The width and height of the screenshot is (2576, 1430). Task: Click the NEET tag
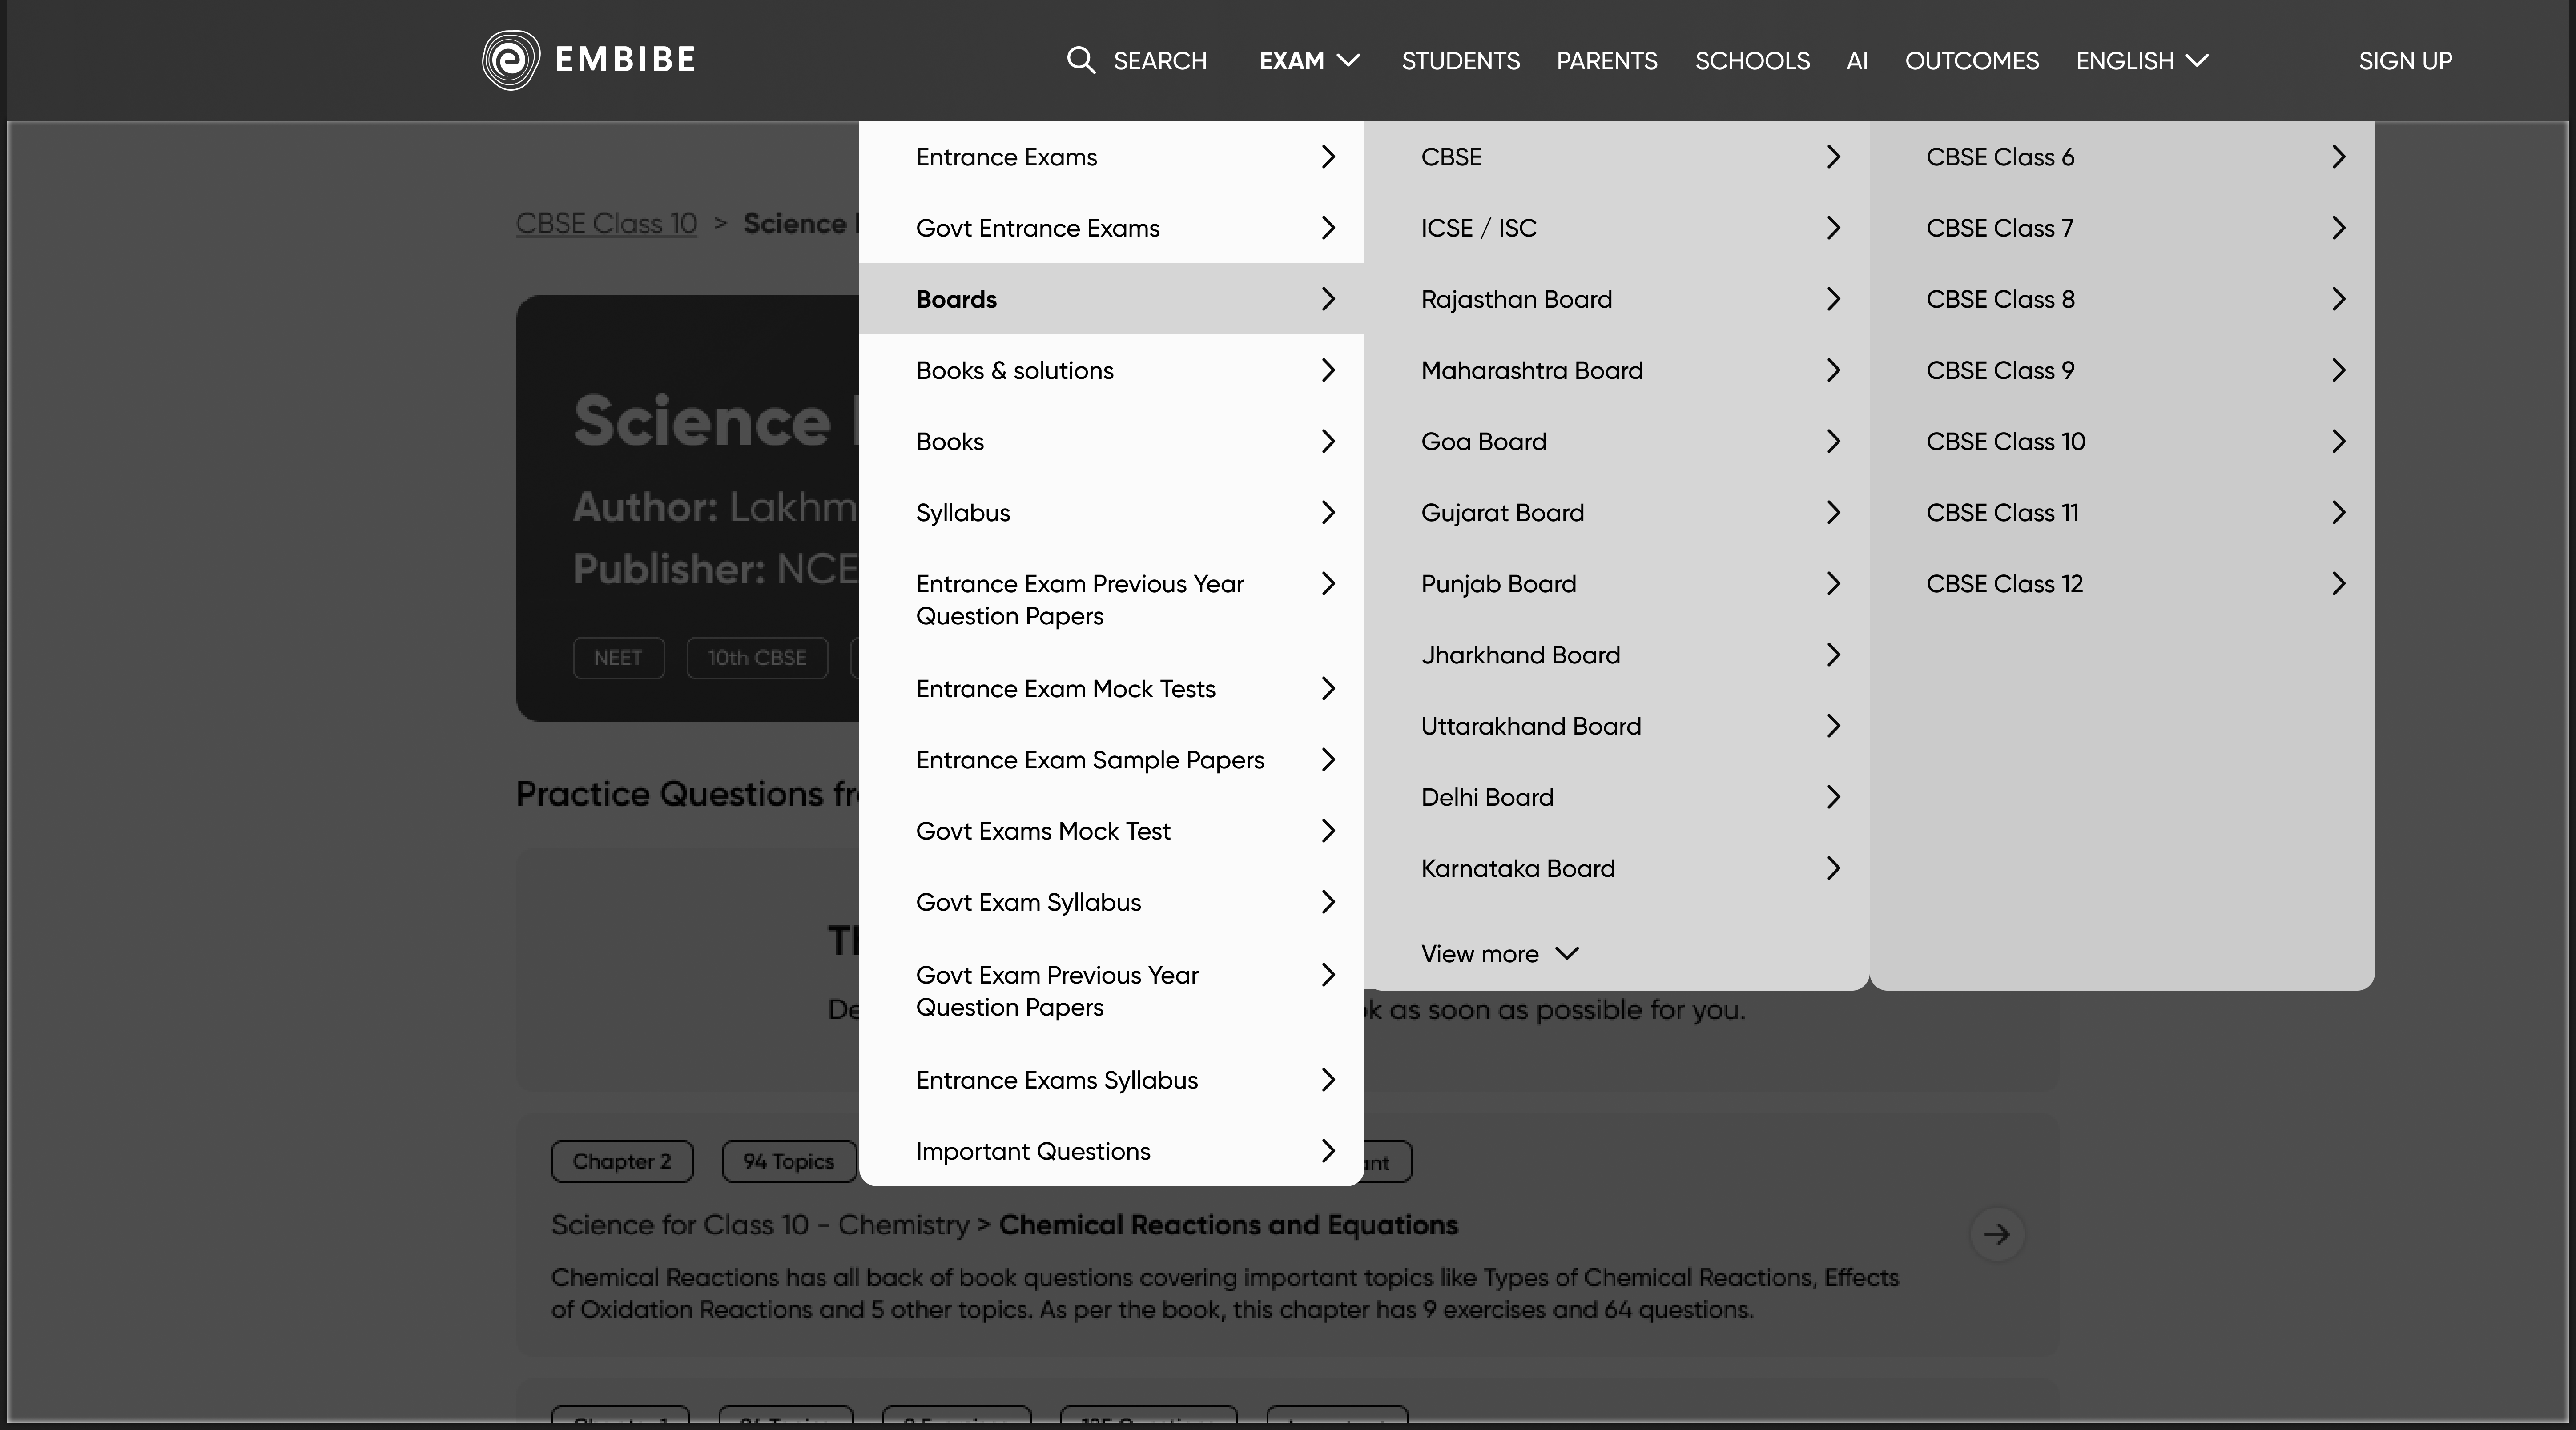(618, 658)
